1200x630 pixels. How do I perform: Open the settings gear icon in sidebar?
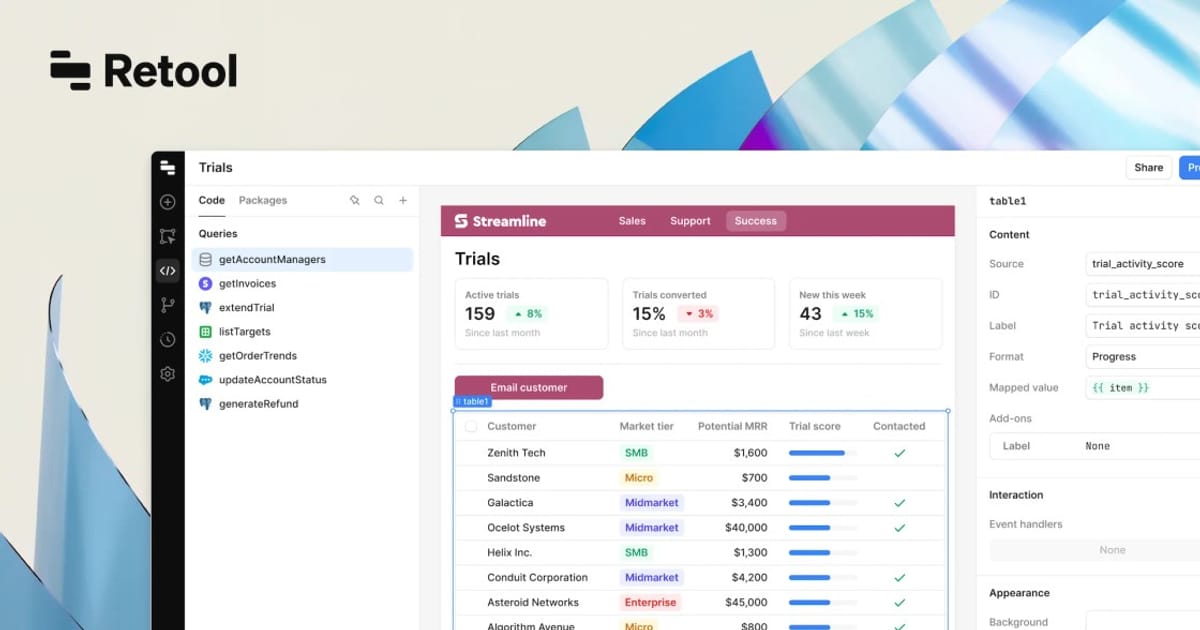pos(168,374)
